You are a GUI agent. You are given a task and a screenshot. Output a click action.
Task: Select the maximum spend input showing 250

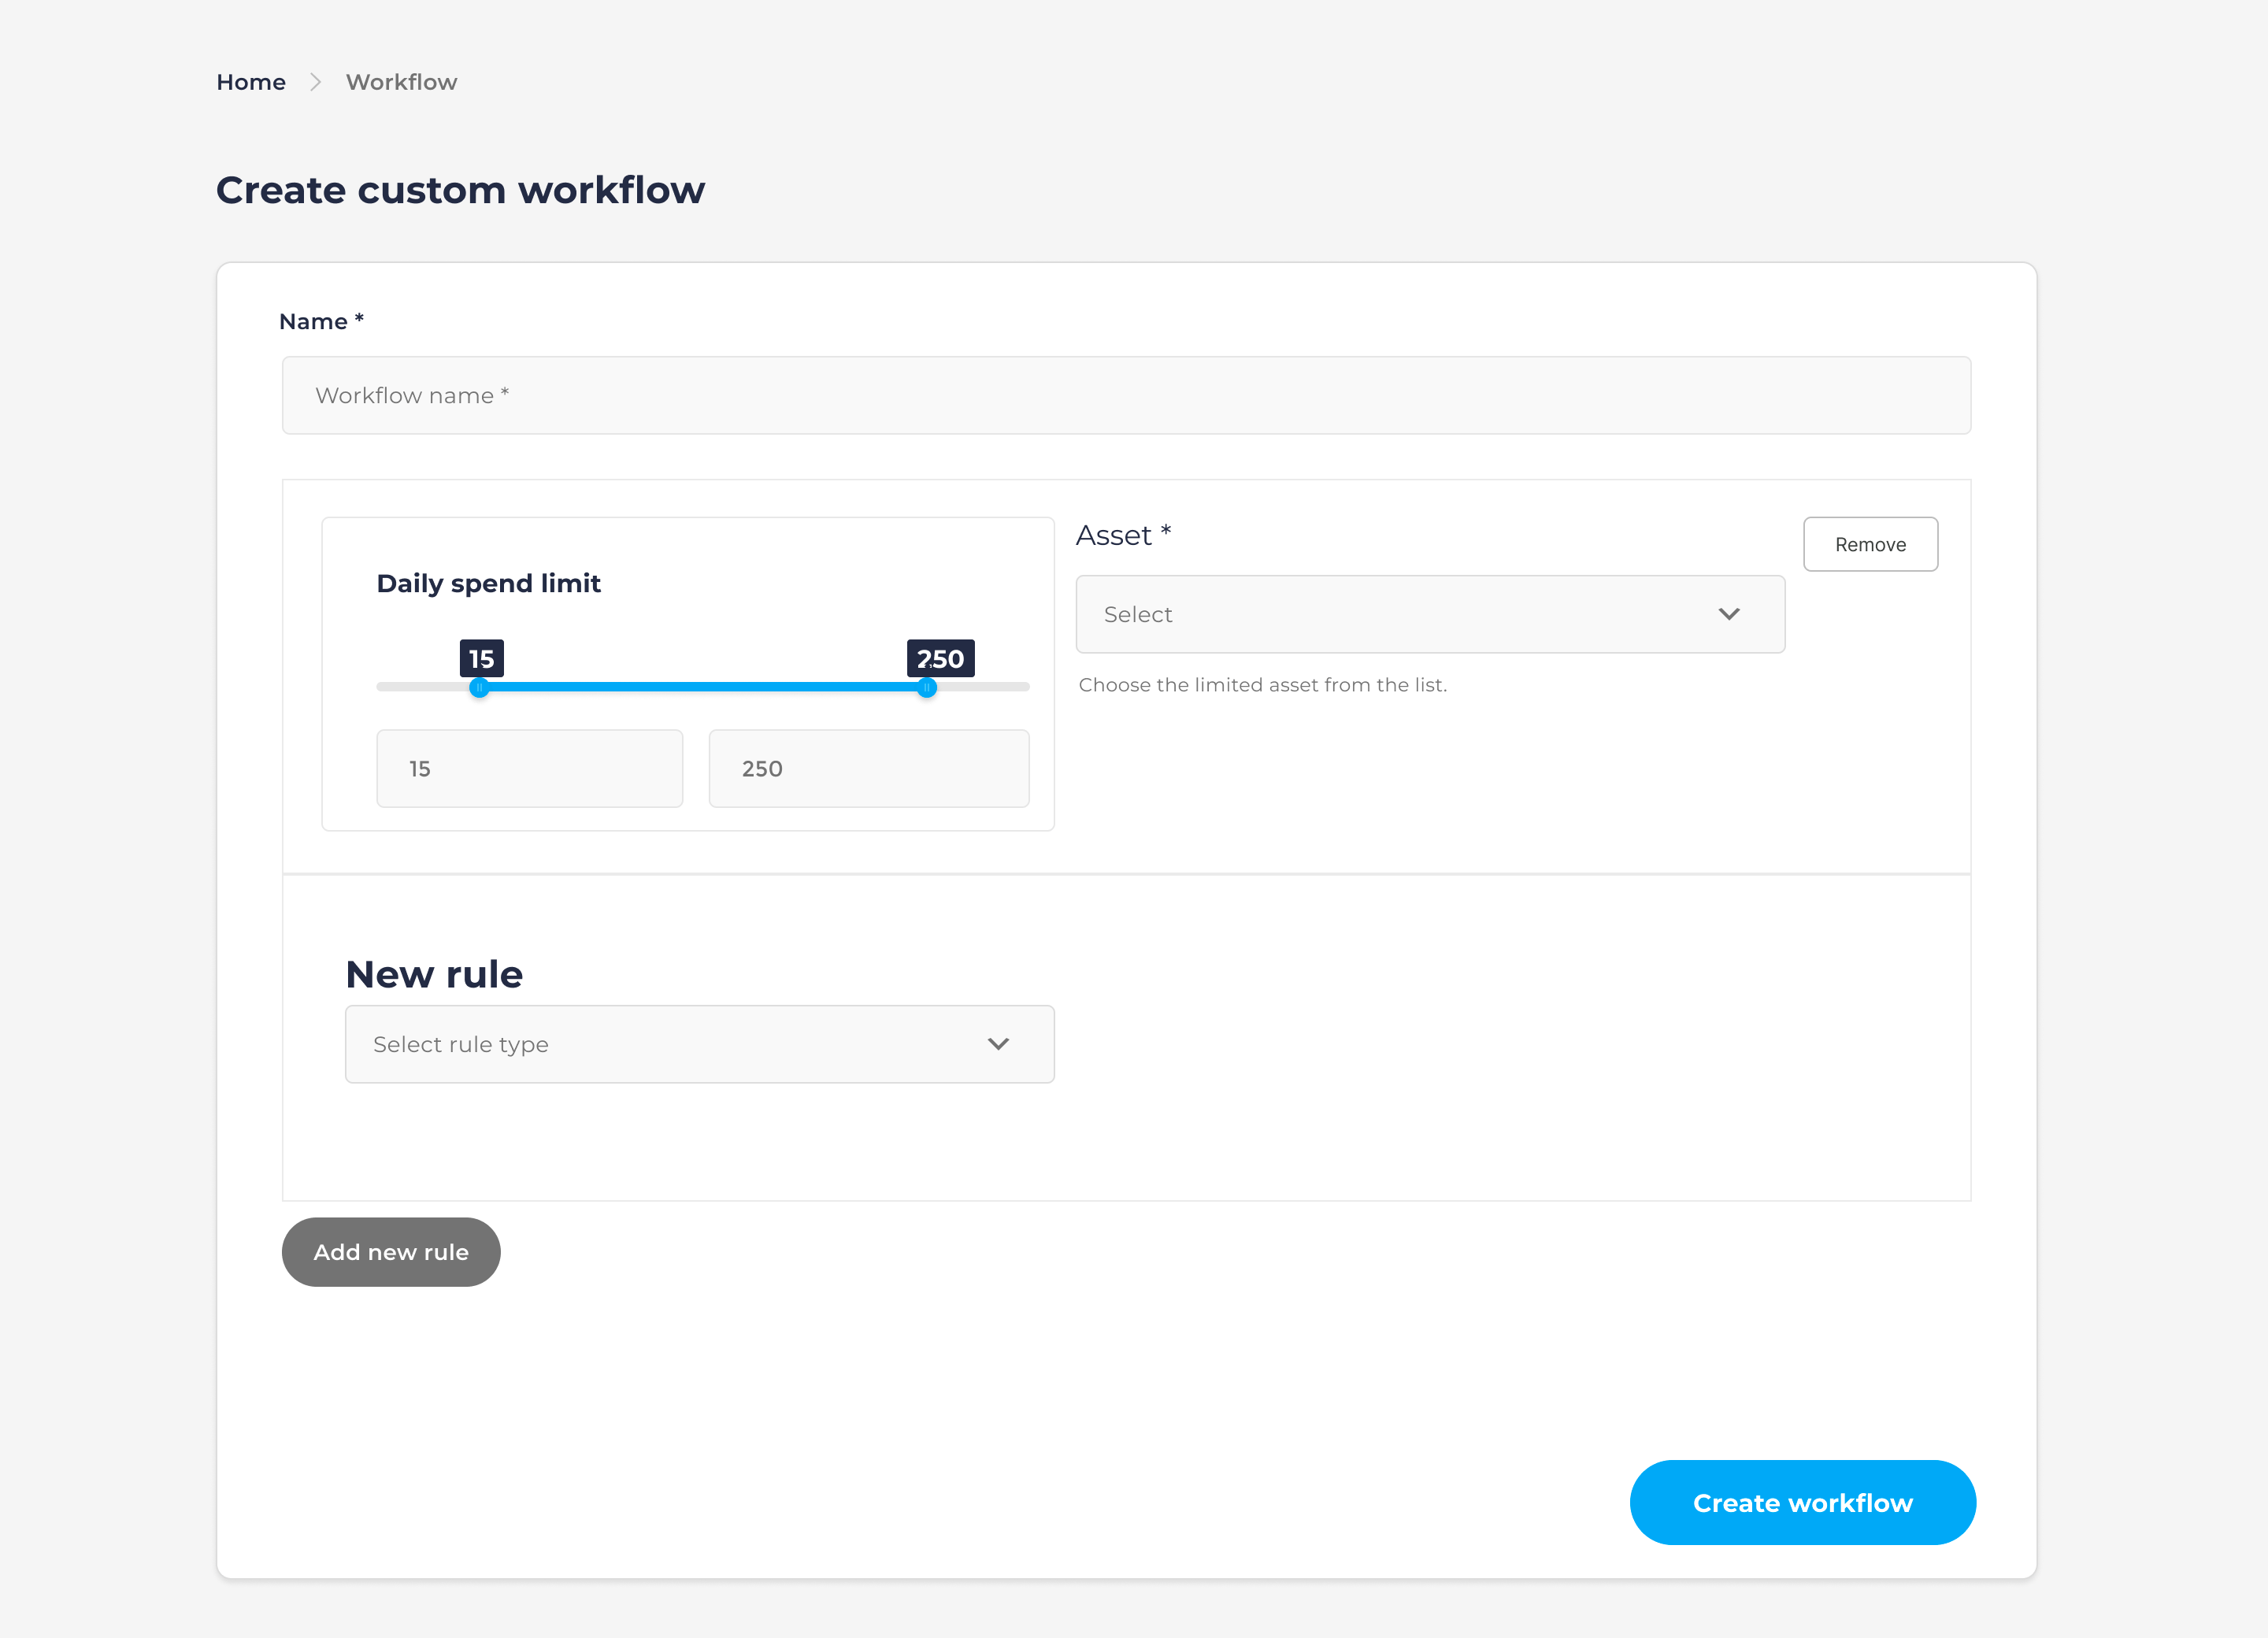pyautogui.click(x=868, y=768)
